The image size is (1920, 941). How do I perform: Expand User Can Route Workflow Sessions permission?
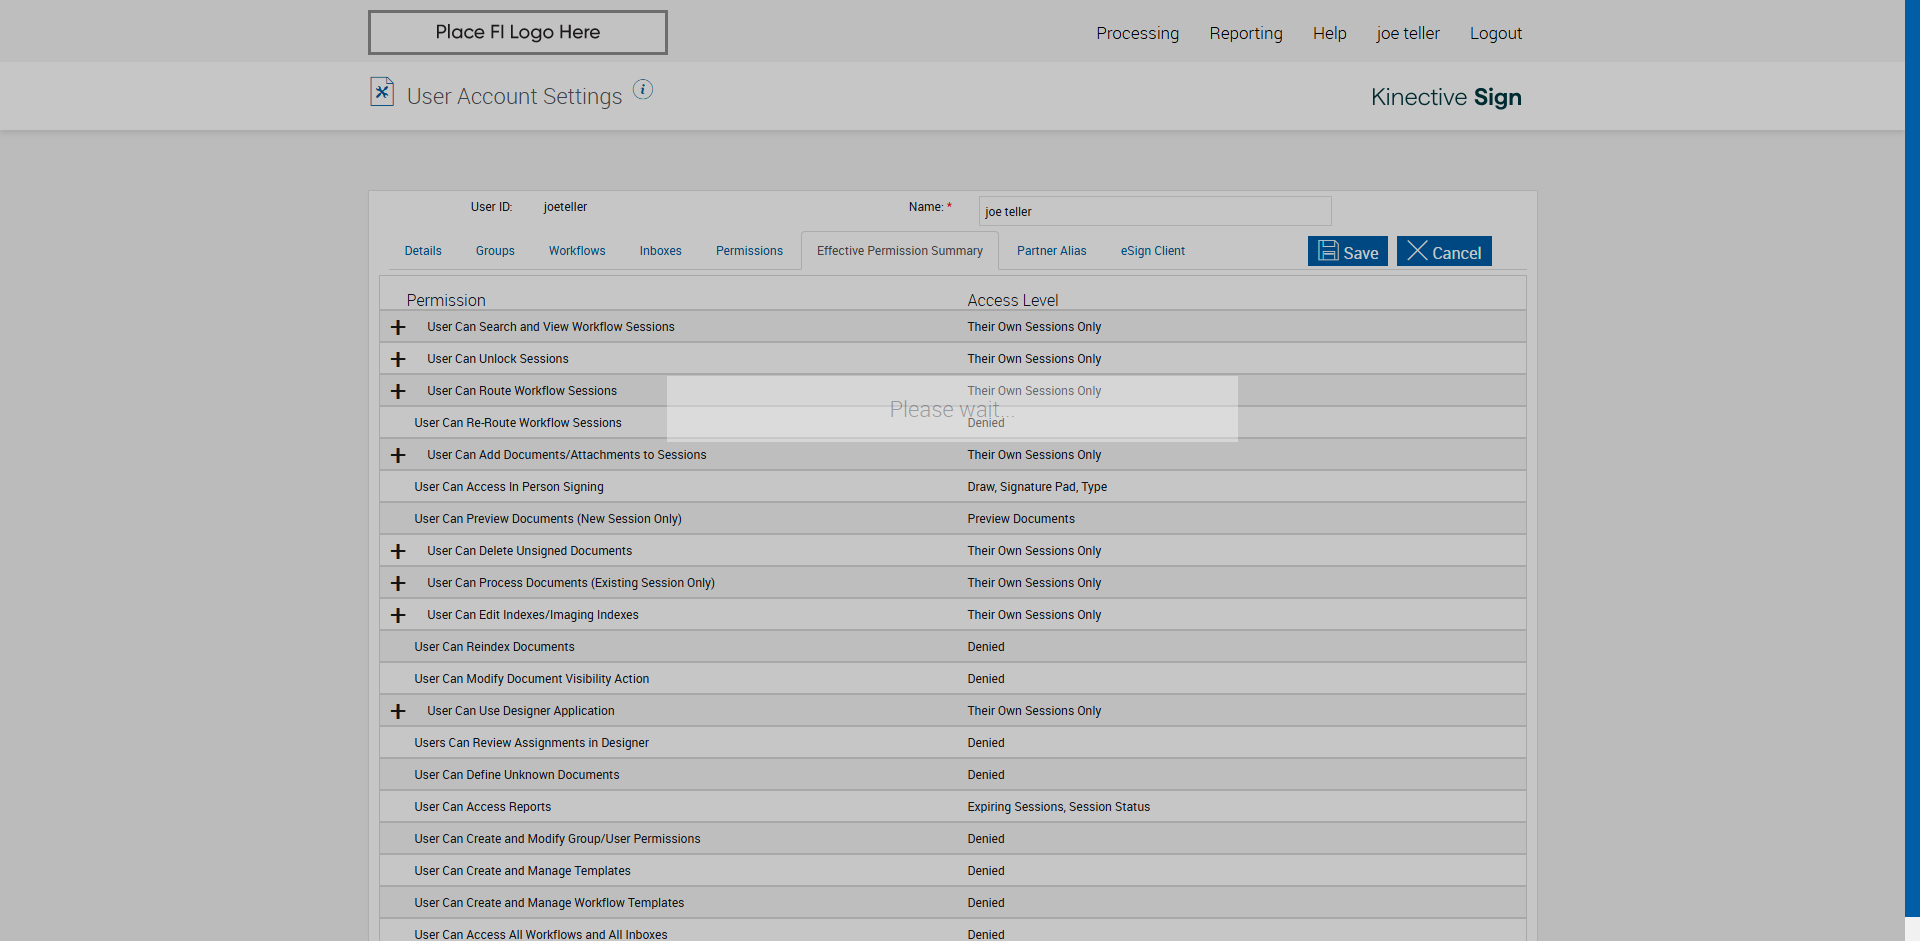click(x=398, y=392)
